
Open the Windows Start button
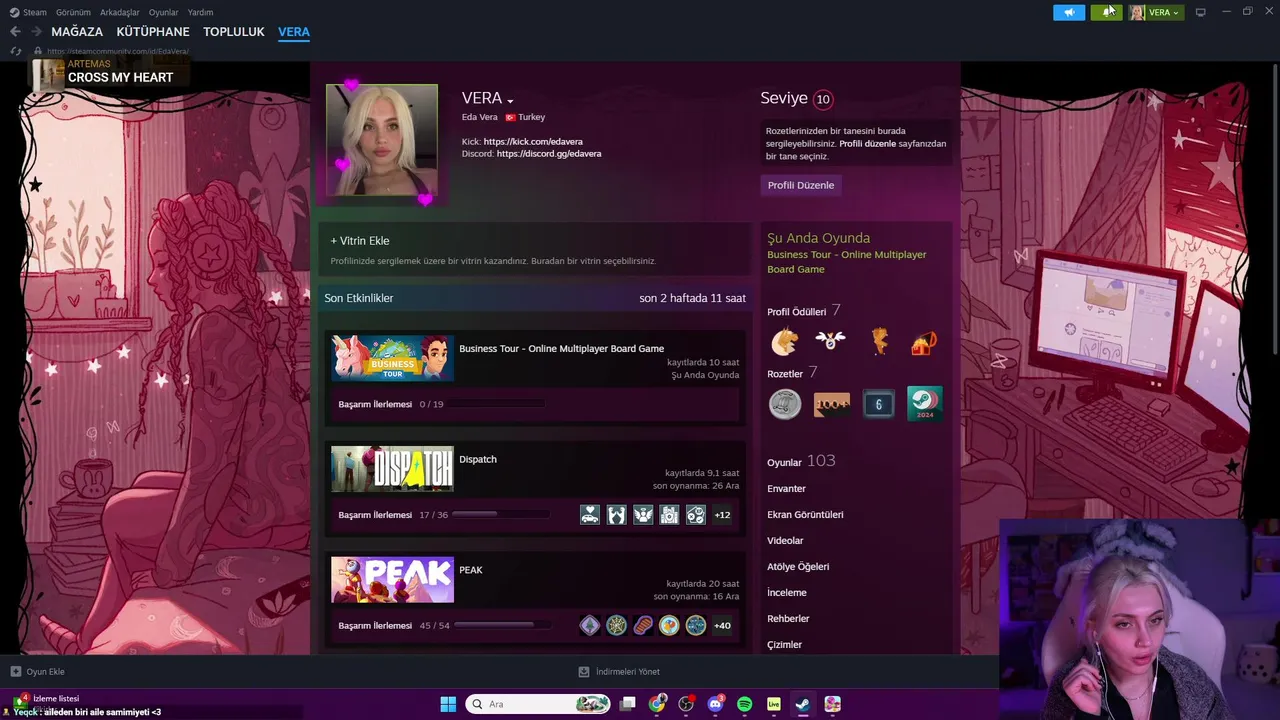coord(448,704)
